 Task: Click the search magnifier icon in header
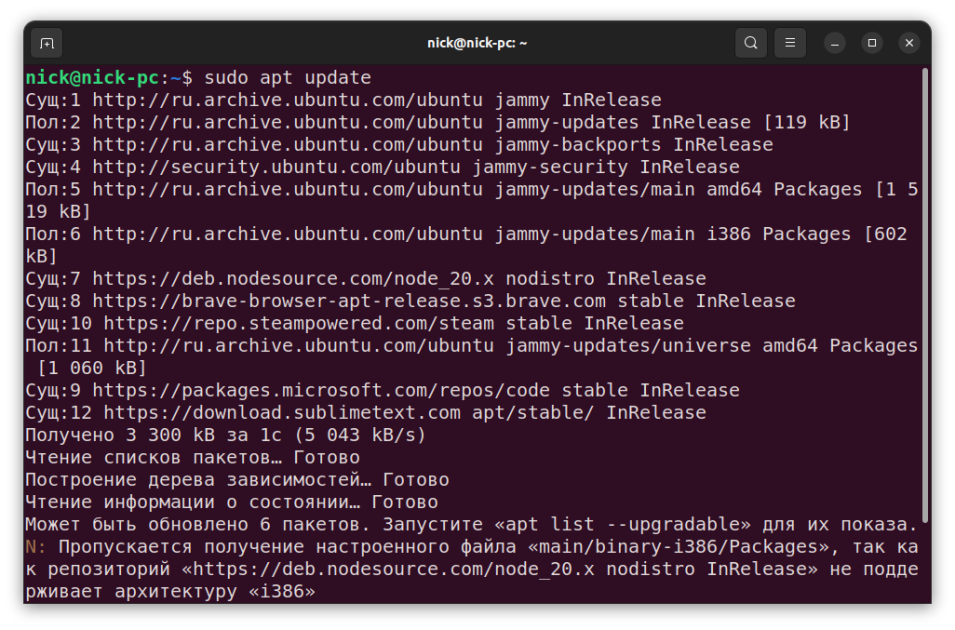[x=750, y=43]
